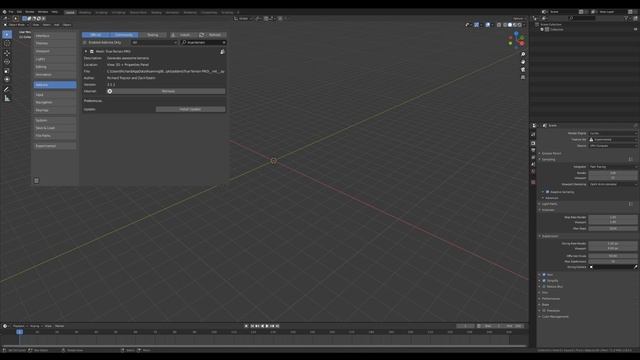
Task: Open the Object Mode dropdown
Action: [17, 25]
